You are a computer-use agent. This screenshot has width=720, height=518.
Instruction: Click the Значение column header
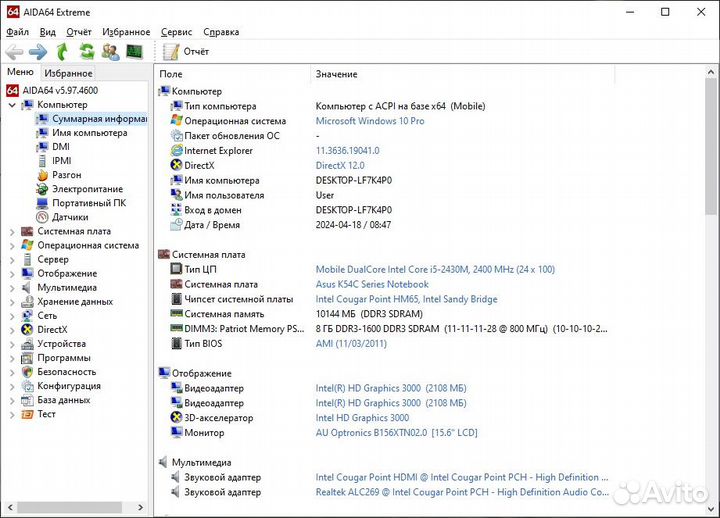[x=336, y=74]
